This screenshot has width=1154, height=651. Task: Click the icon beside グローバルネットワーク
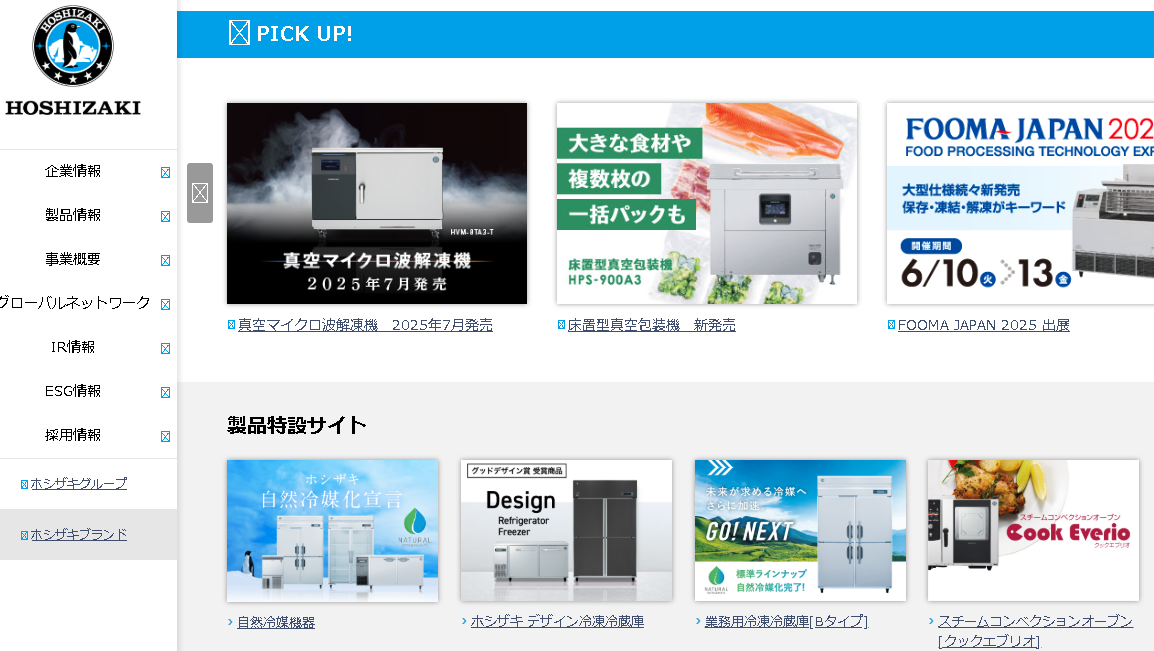click(166, 305)
